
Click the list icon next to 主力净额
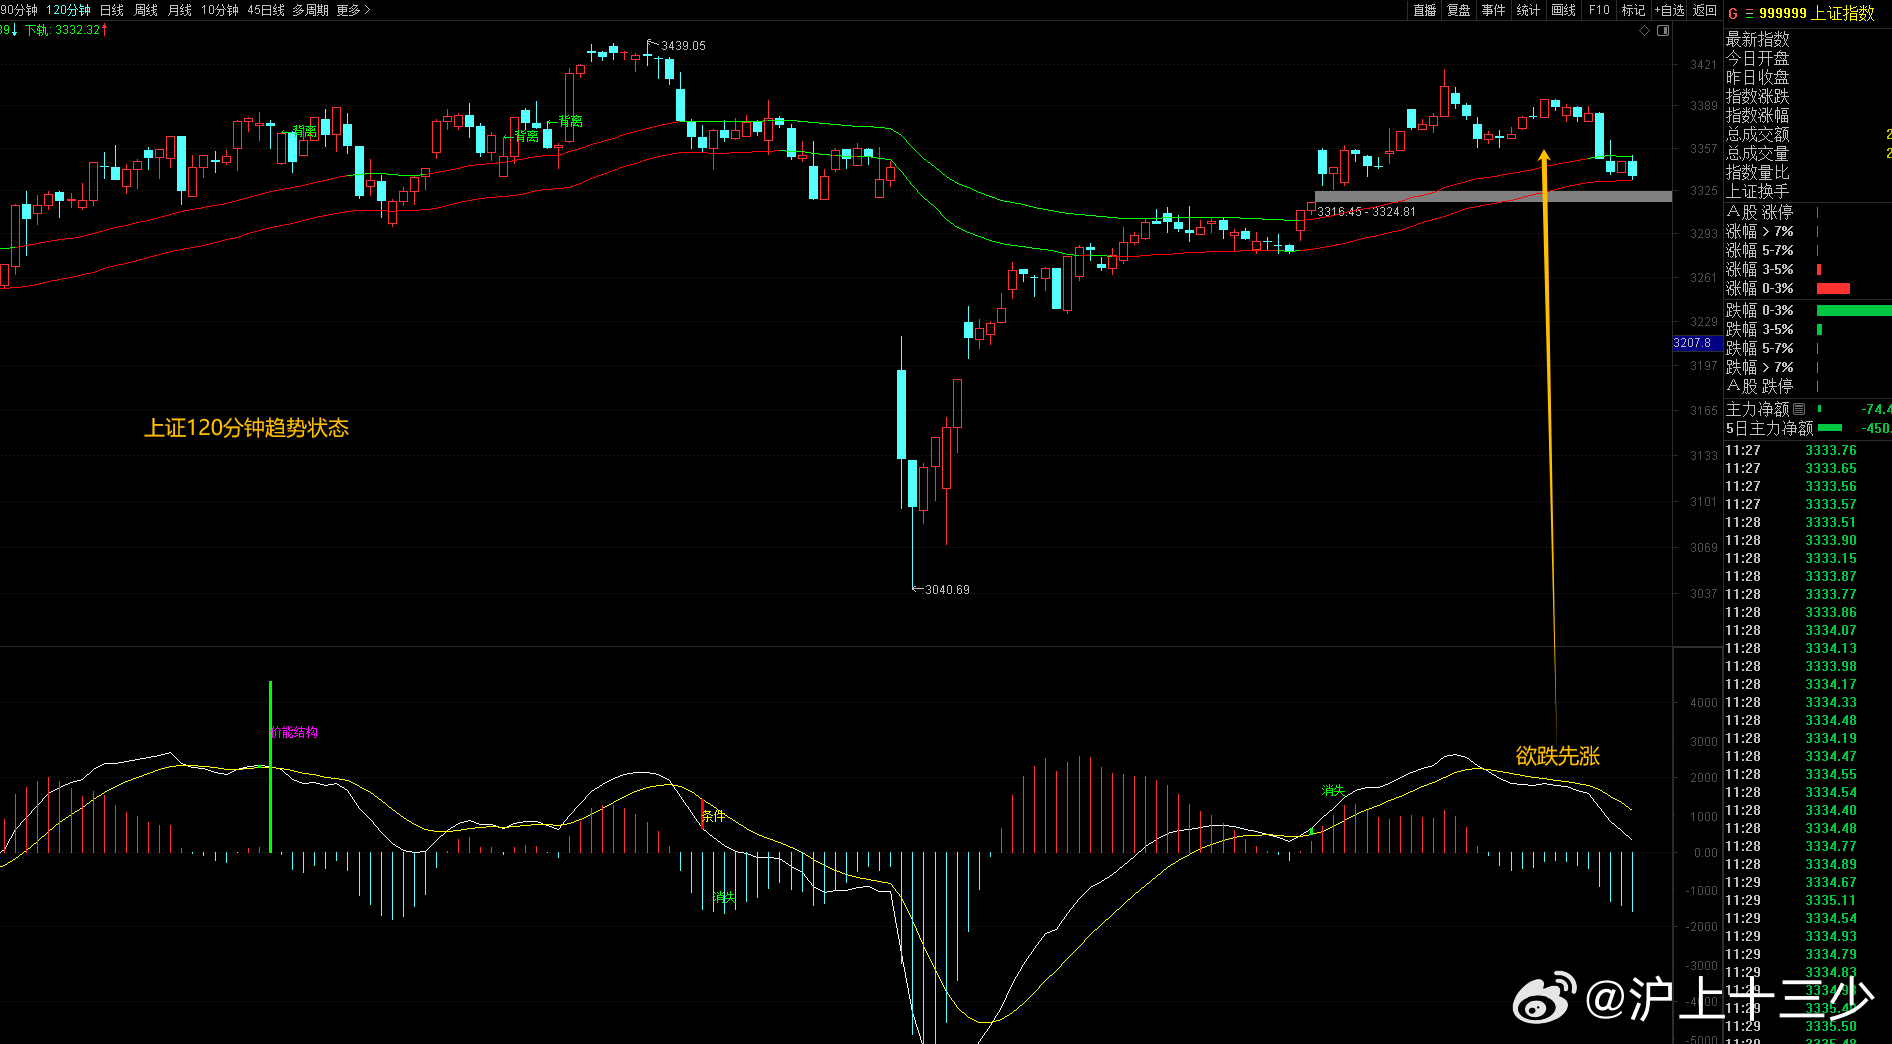point(1799,409)
